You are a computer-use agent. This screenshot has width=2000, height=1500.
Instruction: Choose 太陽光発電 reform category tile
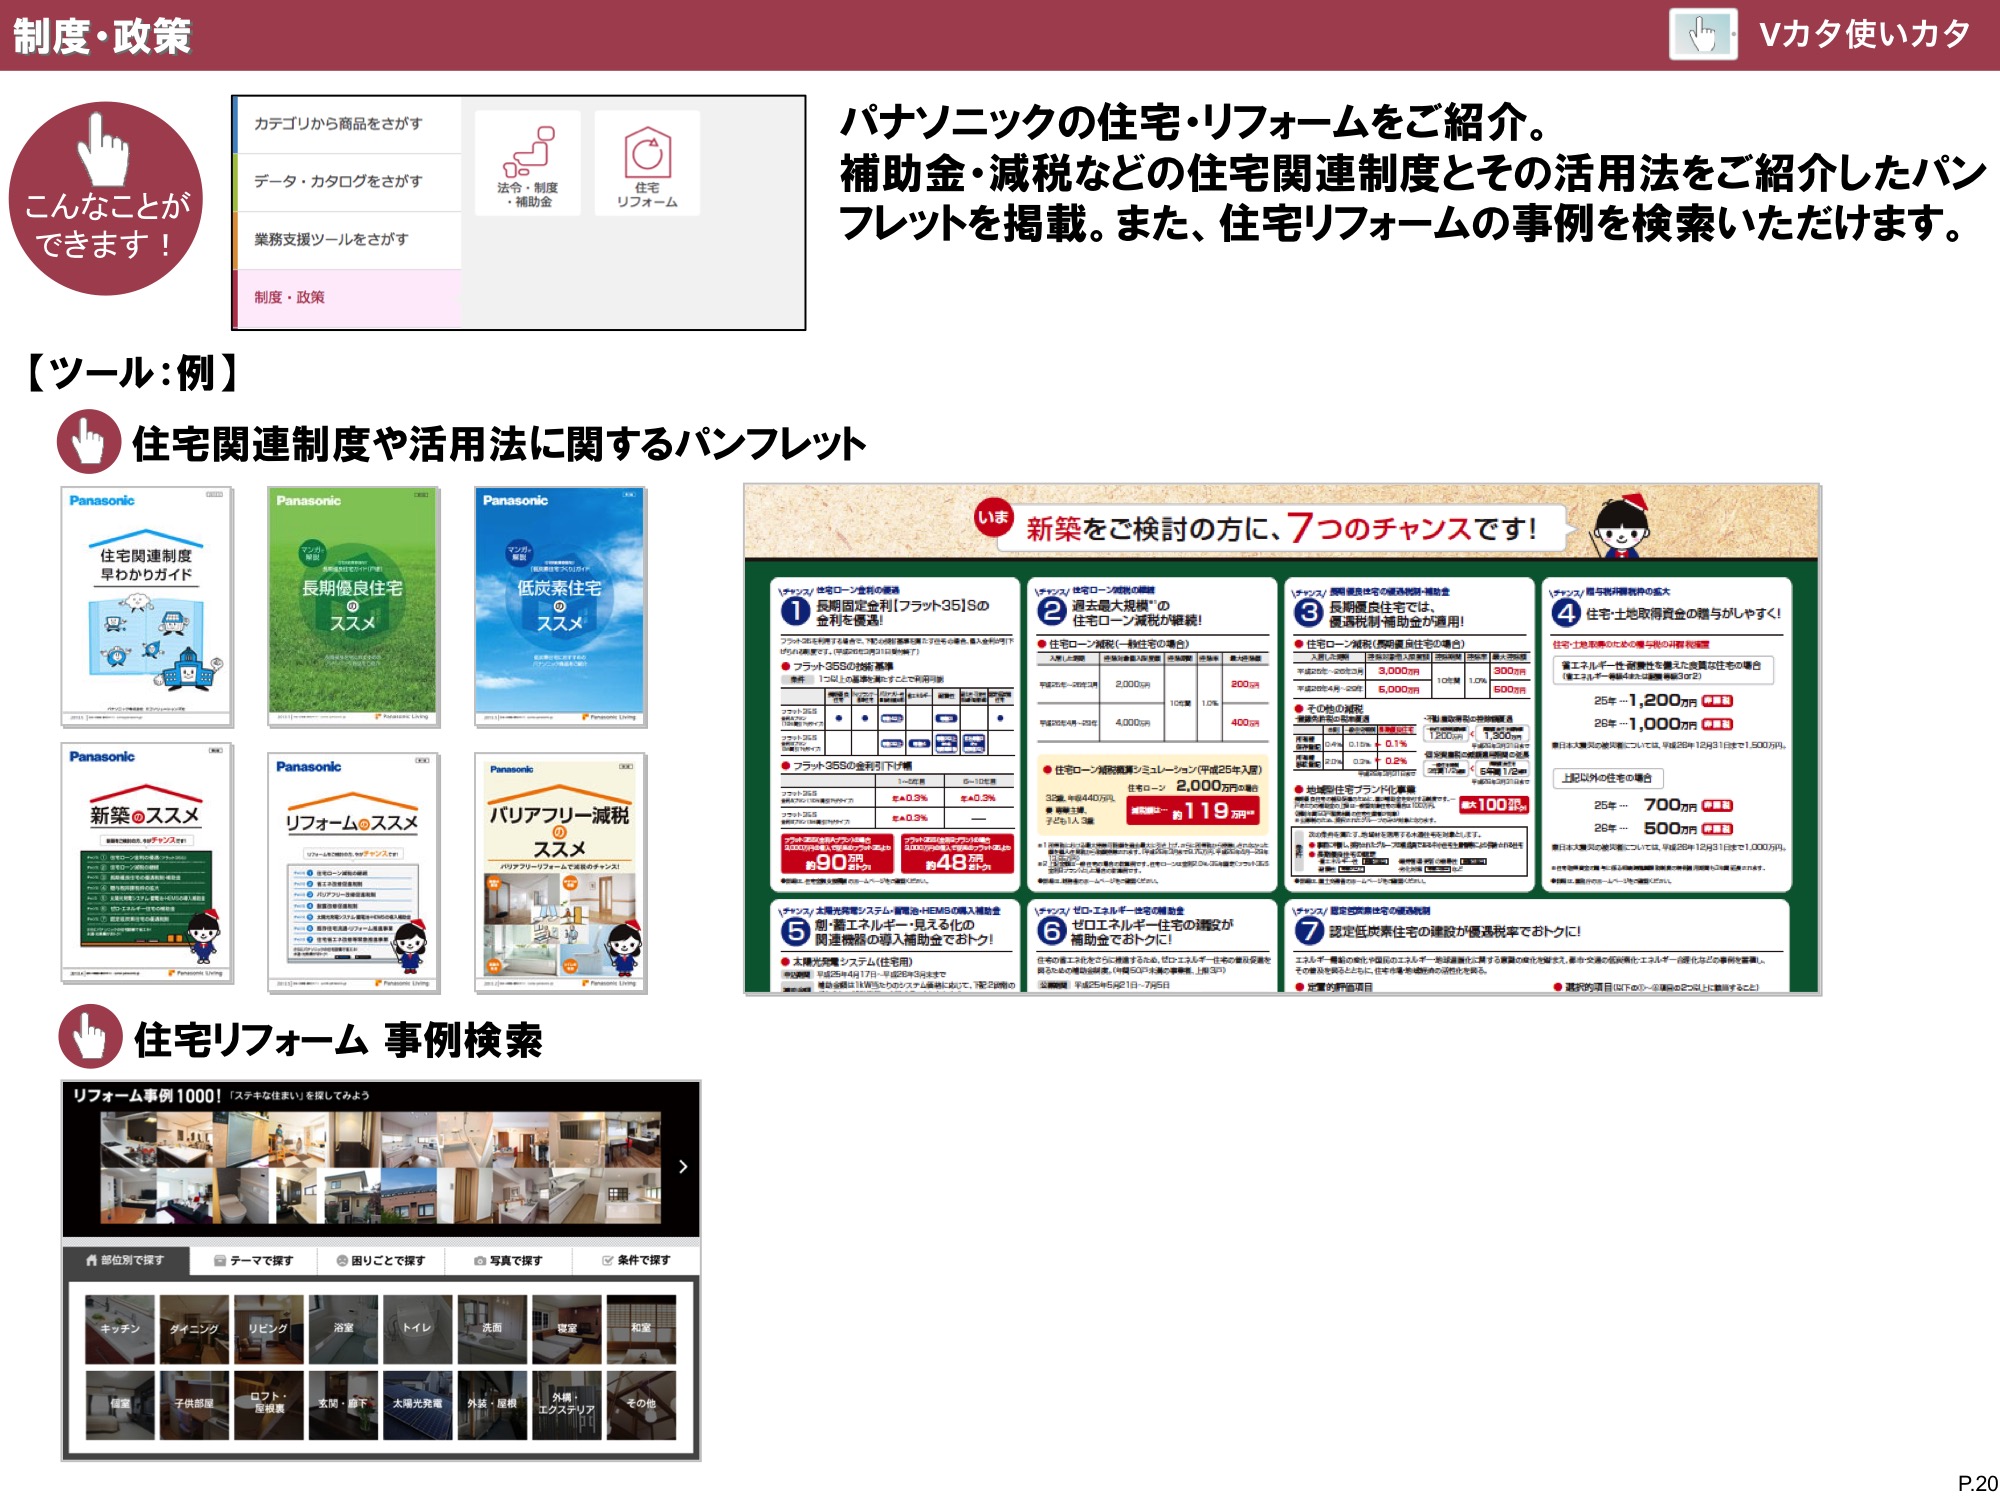pyautogui.click(x=417, y=1404)
